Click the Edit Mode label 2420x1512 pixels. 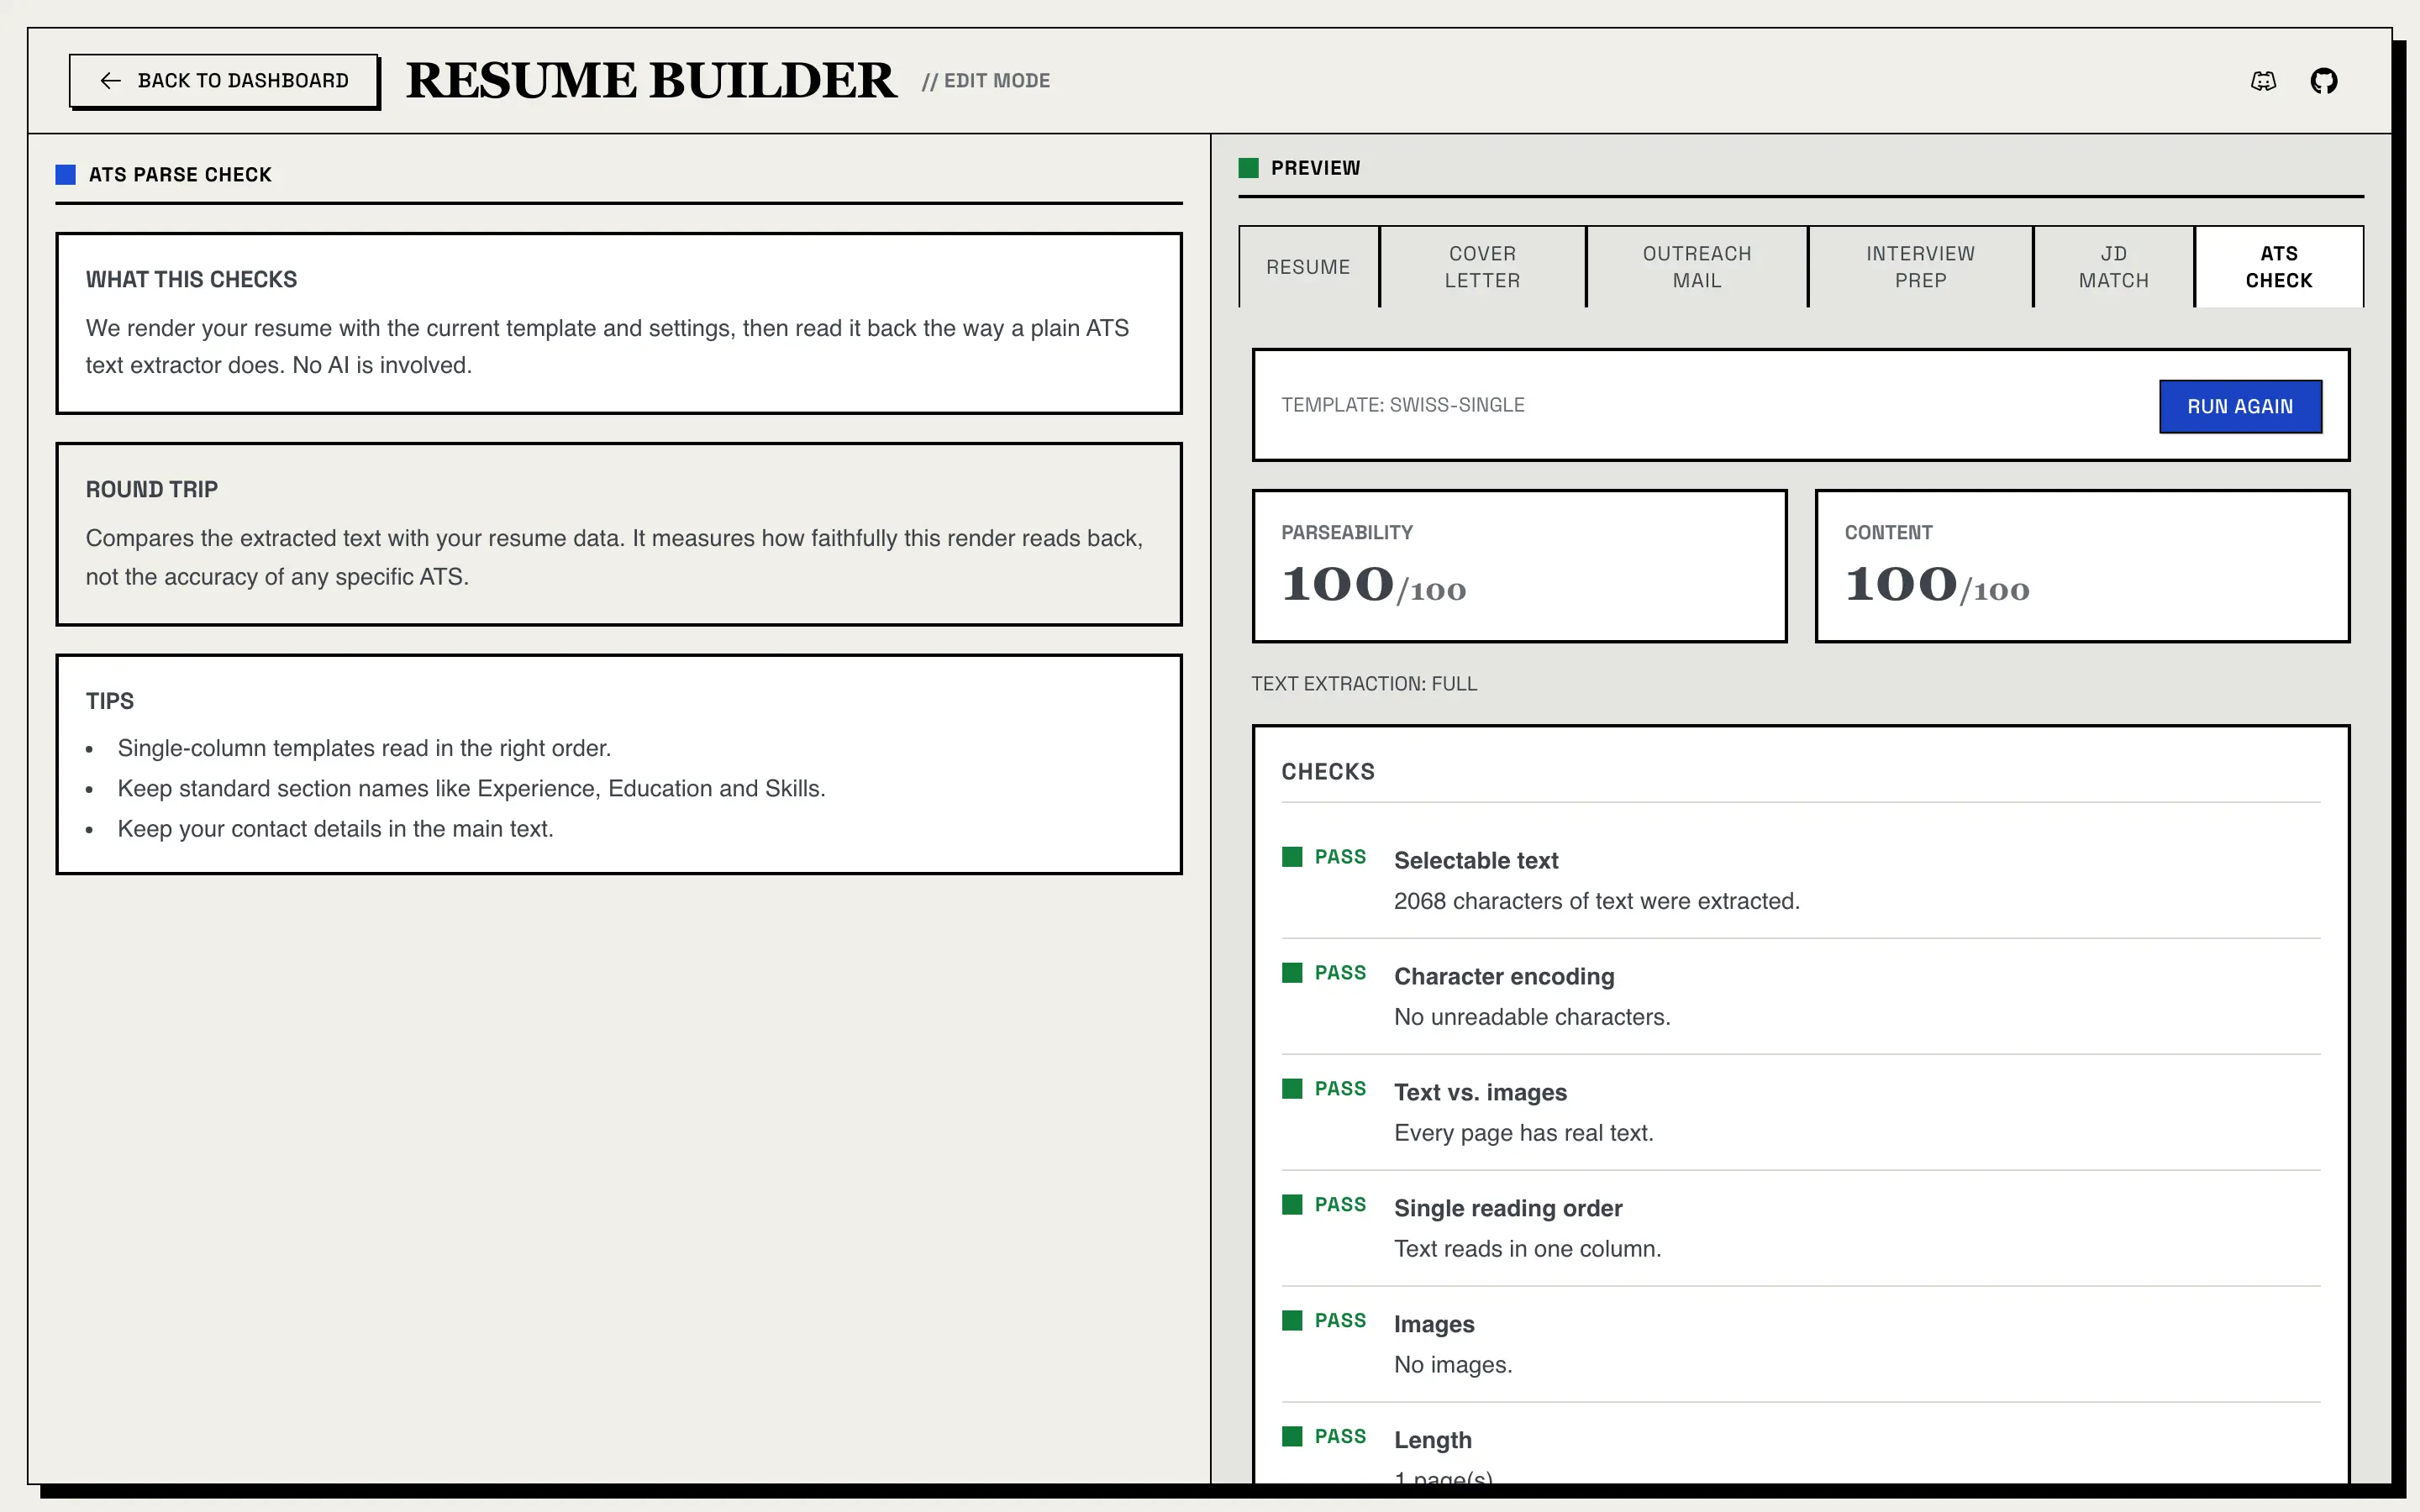pos(986,81)
